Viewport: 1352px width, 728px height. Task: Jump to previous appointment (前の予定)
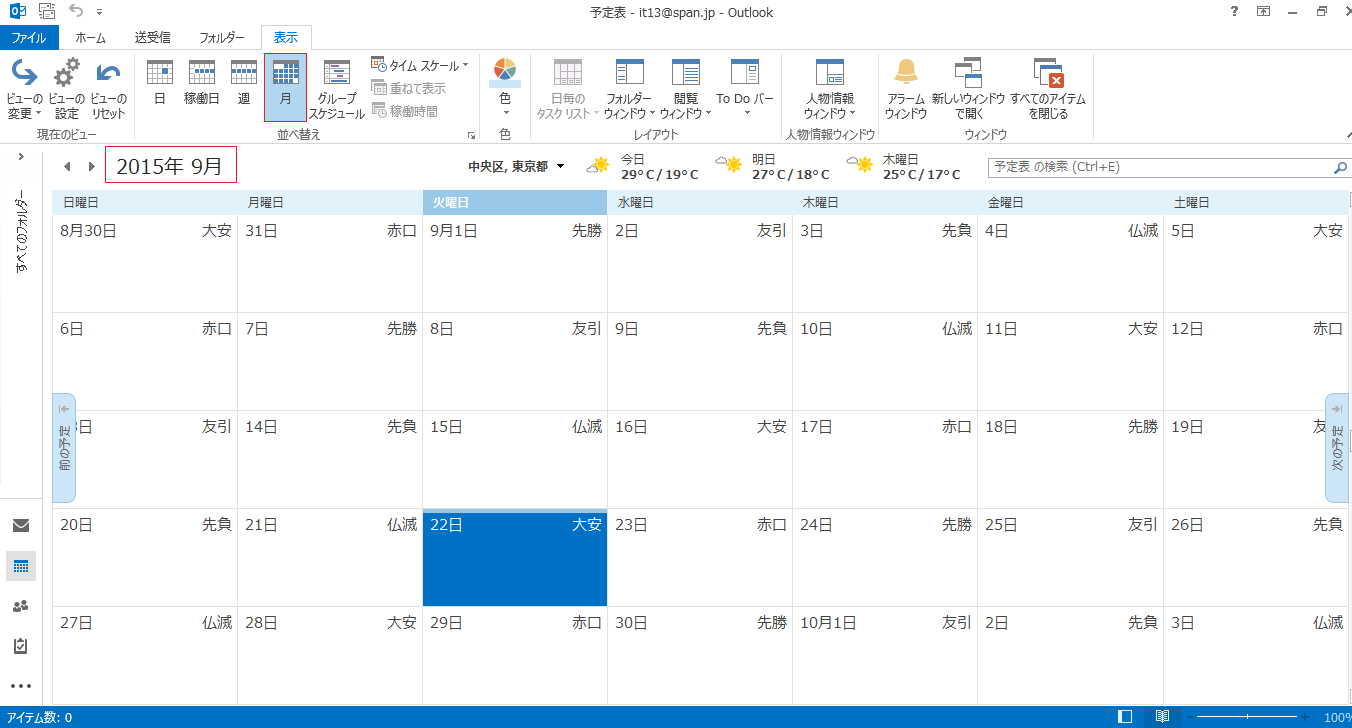64,448
